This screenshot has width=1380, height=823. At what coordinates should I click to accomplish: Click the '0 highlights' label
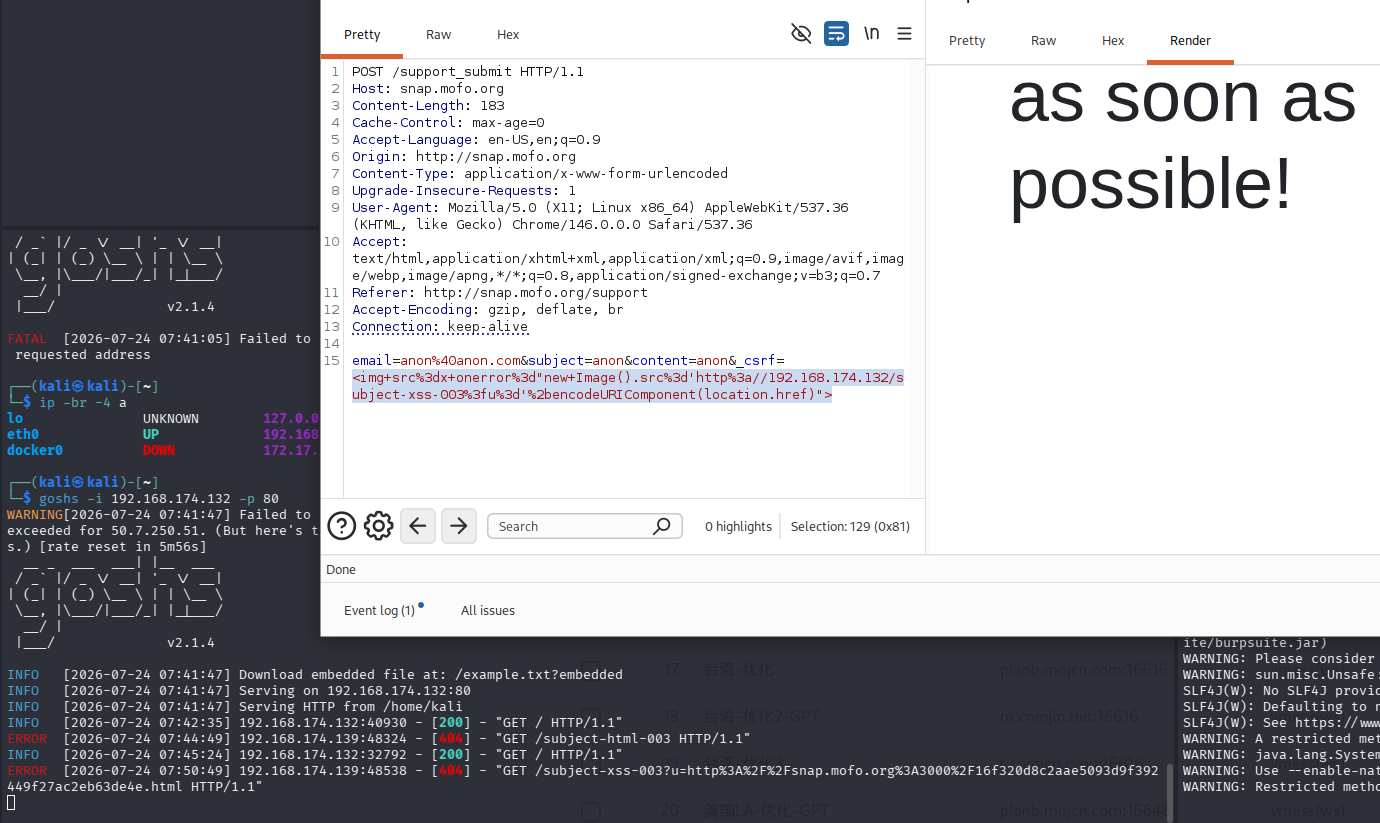point(738,526)
